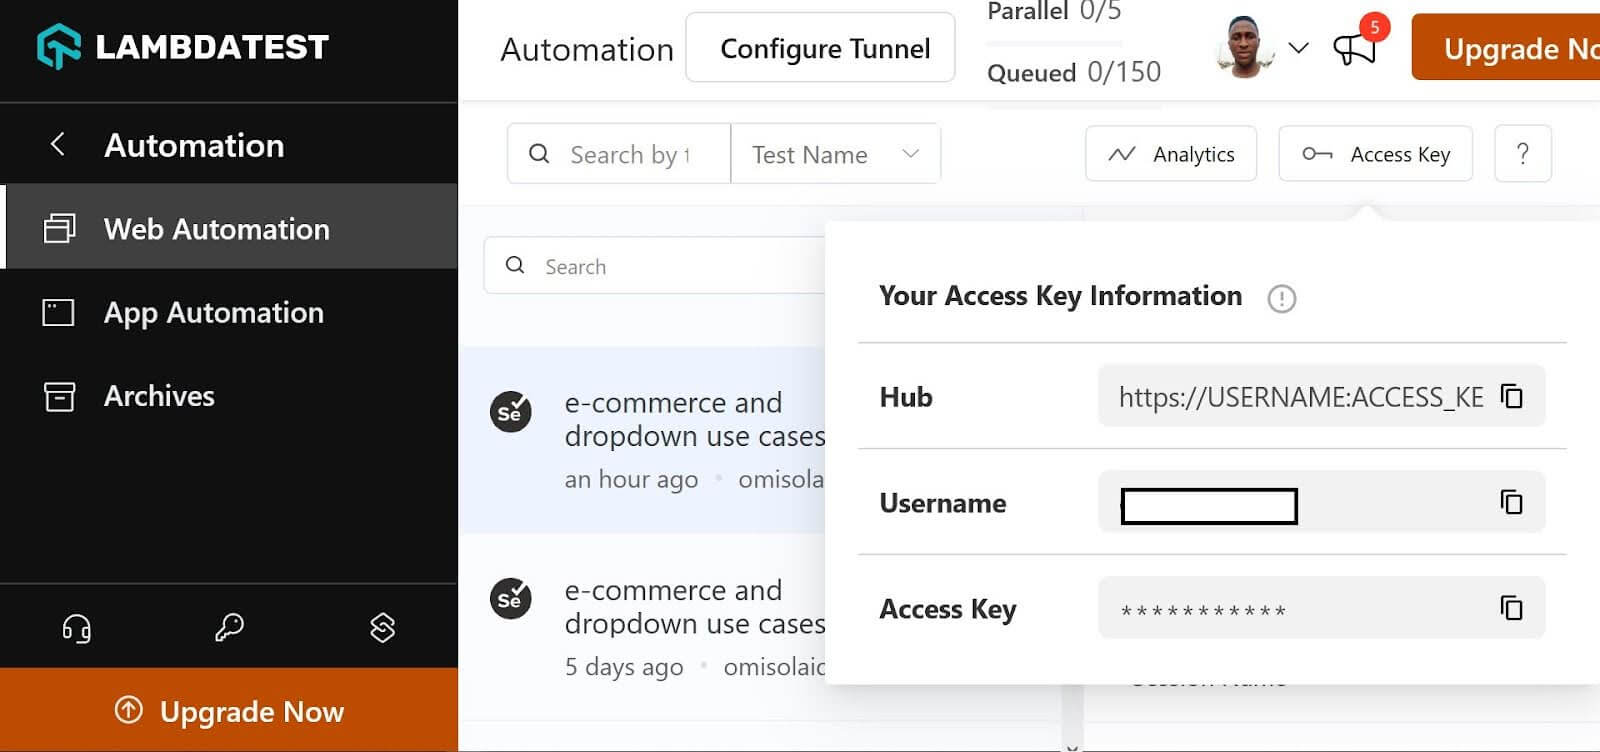Click the Hub URL text field
This screenshot has width=1600, height=752.
pos(1322,396)
